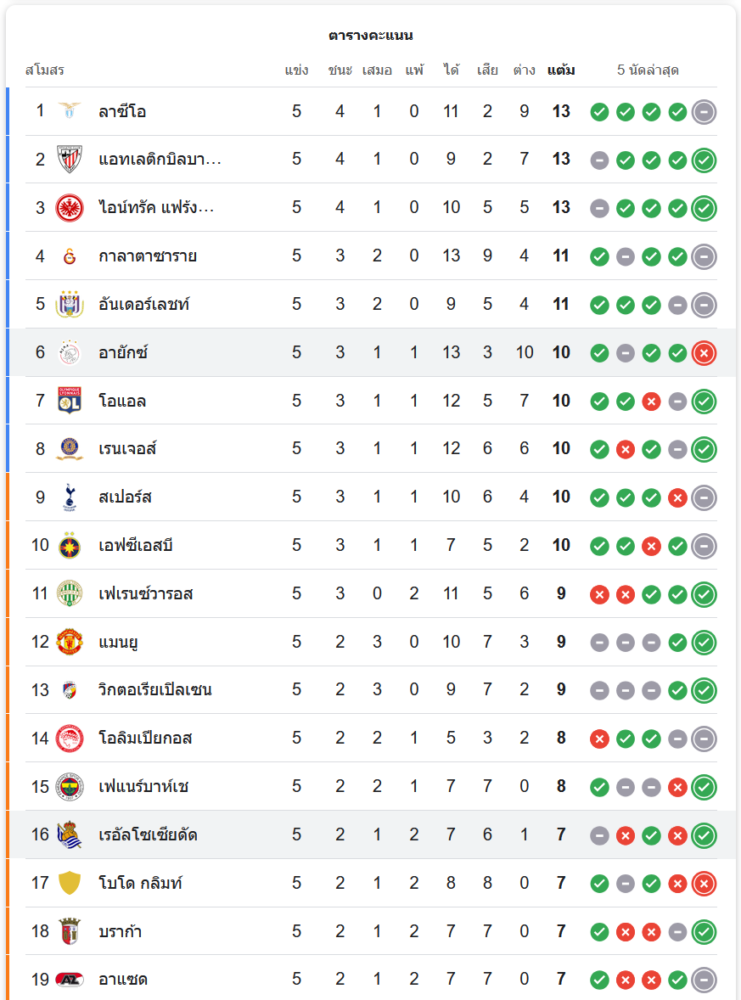Click the Lazio club crest icon
741x1000 pixels.
pyautogui.click(x=69, y=111)
